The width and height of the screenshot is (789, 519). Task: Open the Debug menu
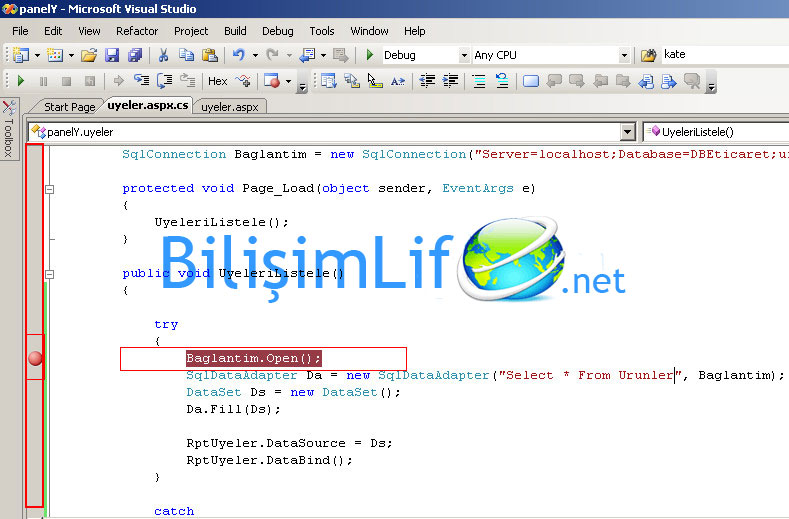coord(277,31)
